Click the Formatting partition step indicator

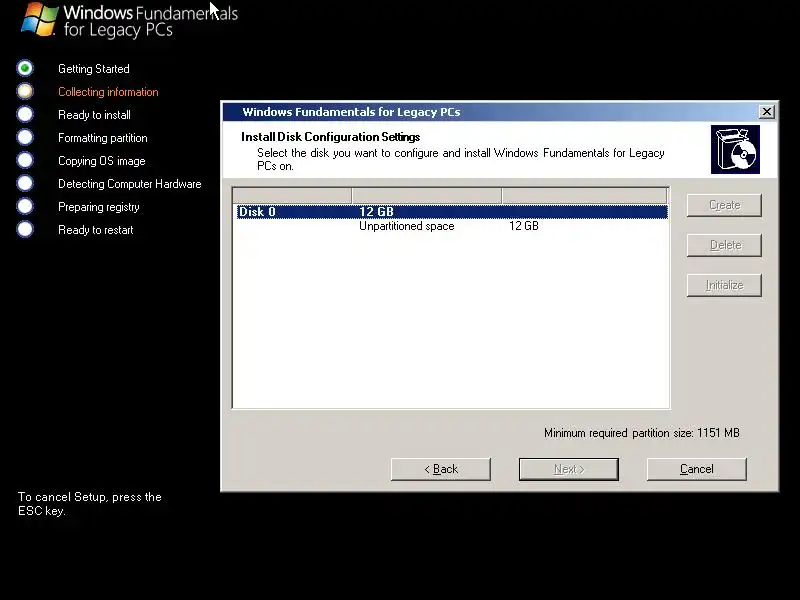coord(24,137)
